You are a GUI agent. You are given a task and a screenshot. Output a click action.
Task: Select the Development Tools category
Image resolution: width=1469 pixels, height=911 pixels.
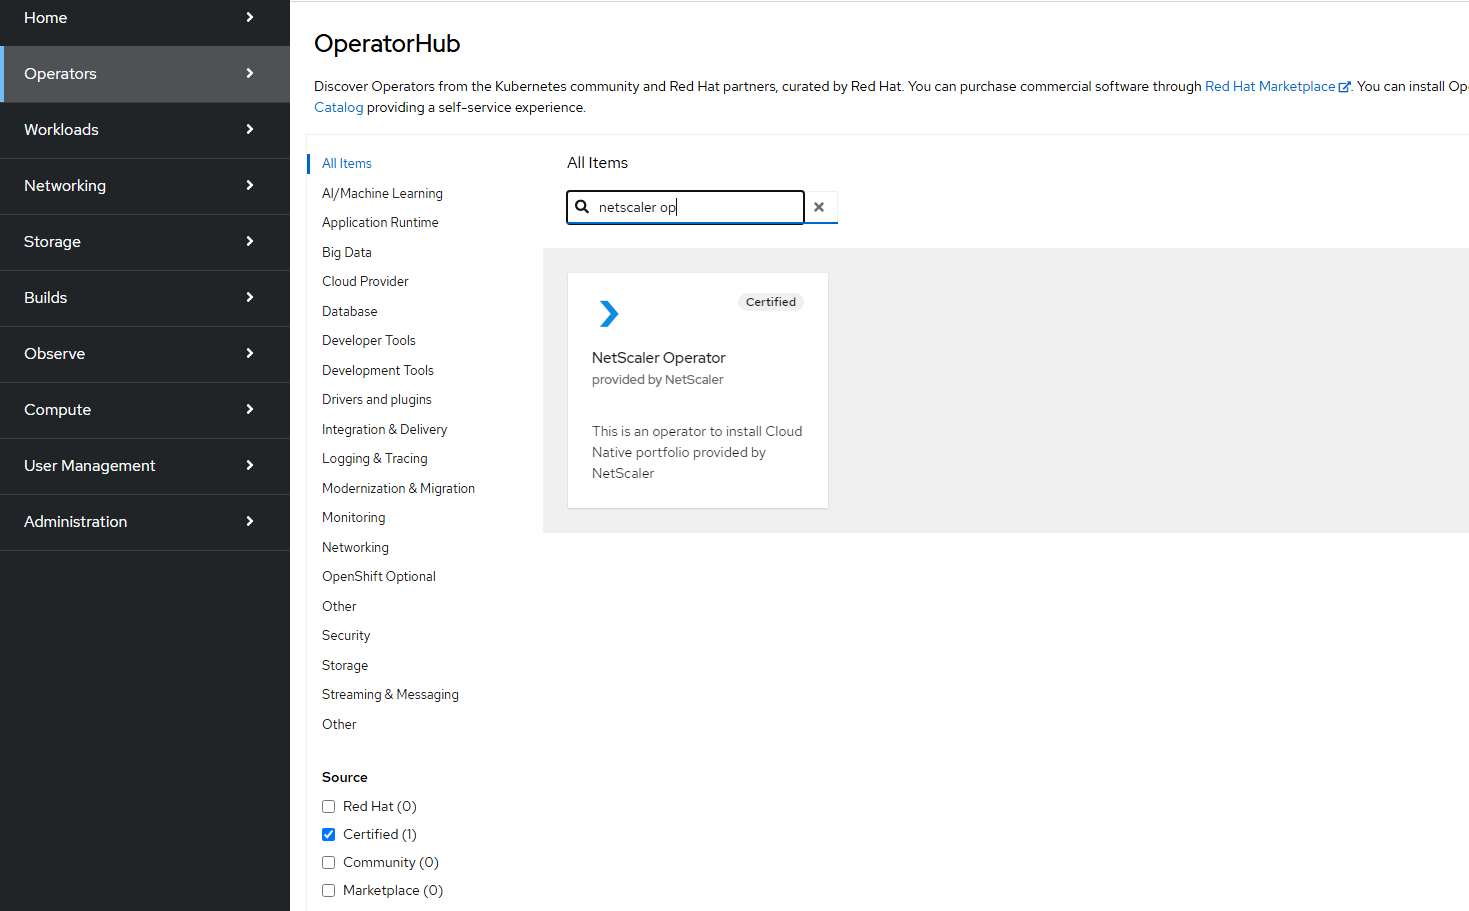378,370
